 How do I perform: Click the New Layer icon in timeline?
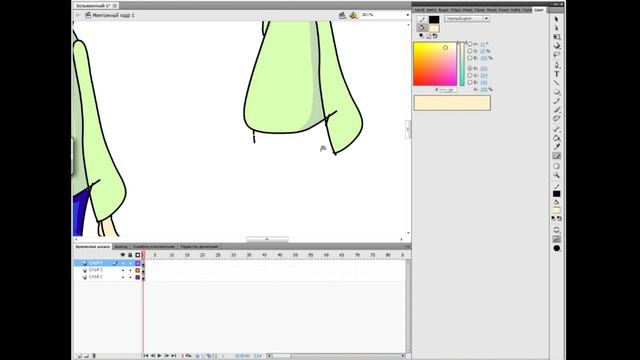[80, 356]
